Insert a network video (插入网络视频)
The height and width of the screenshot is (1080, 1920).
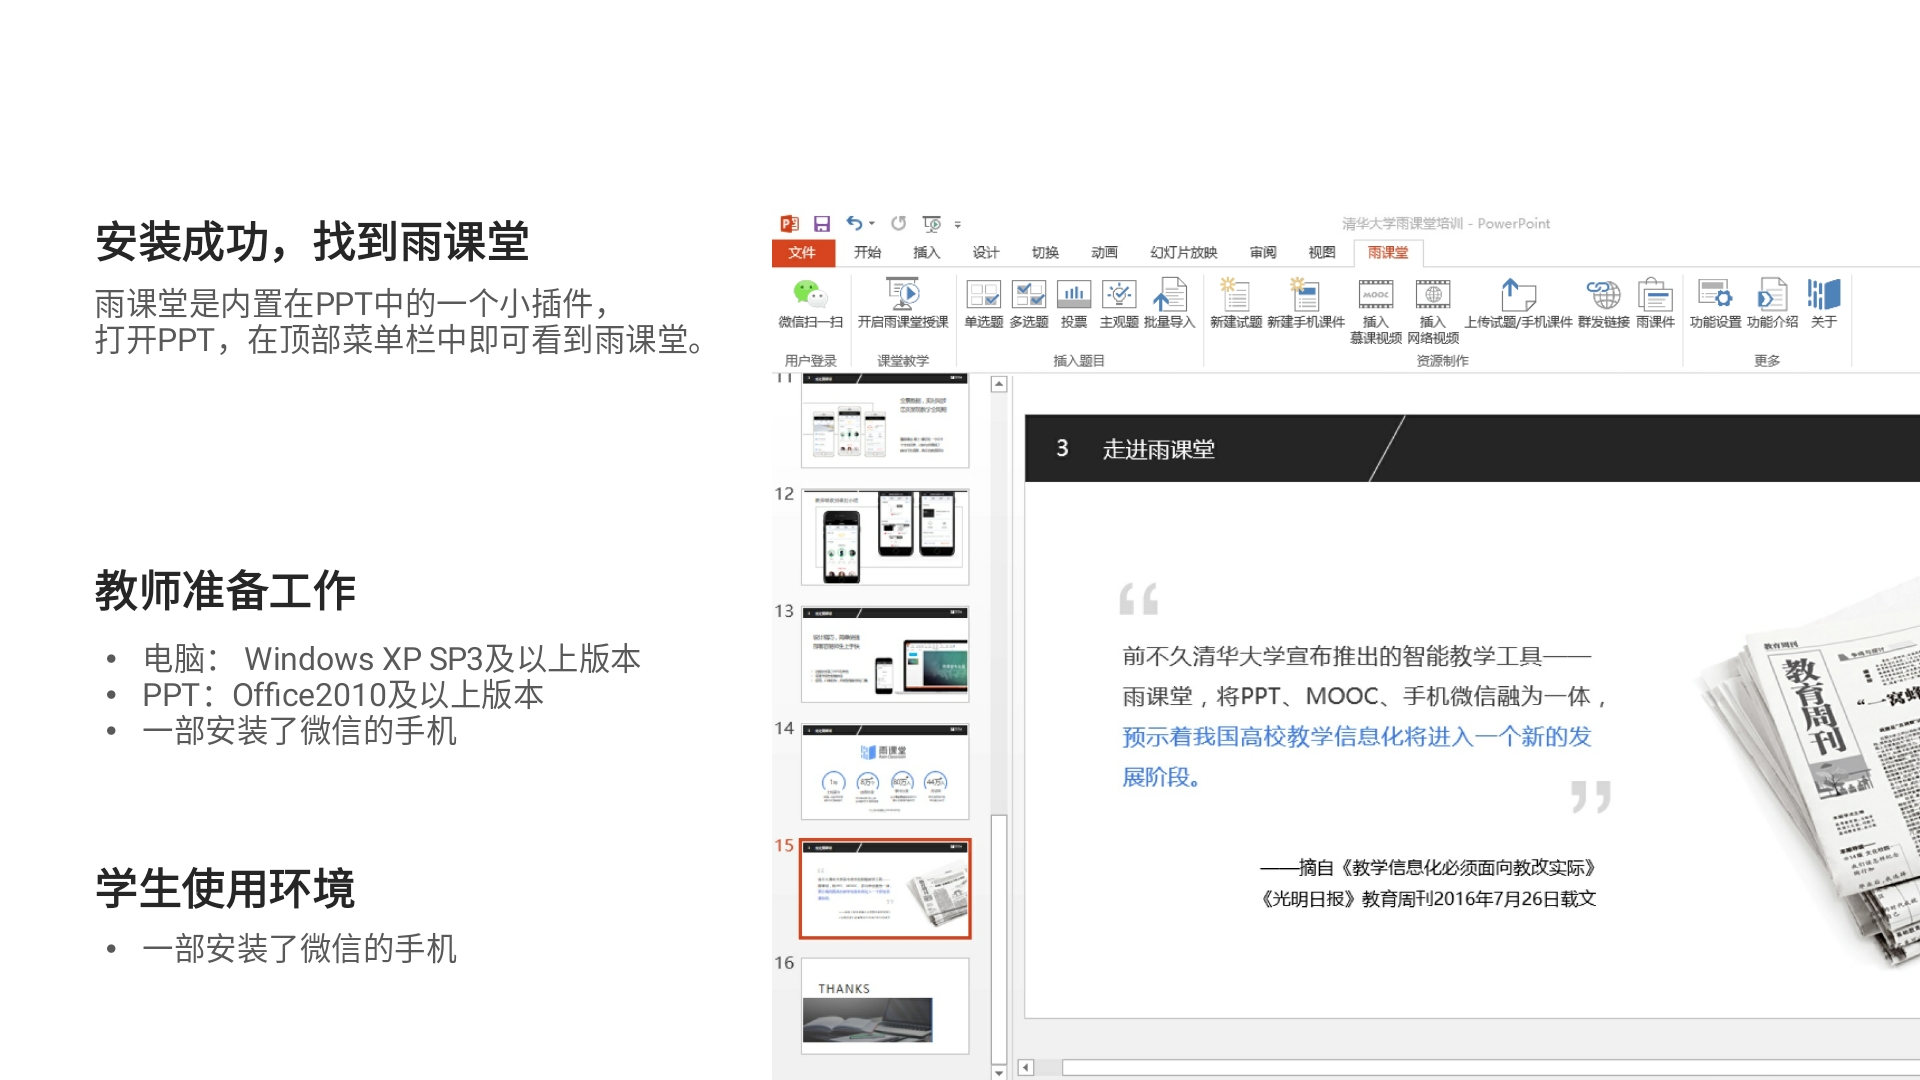tap(1433, 311)
